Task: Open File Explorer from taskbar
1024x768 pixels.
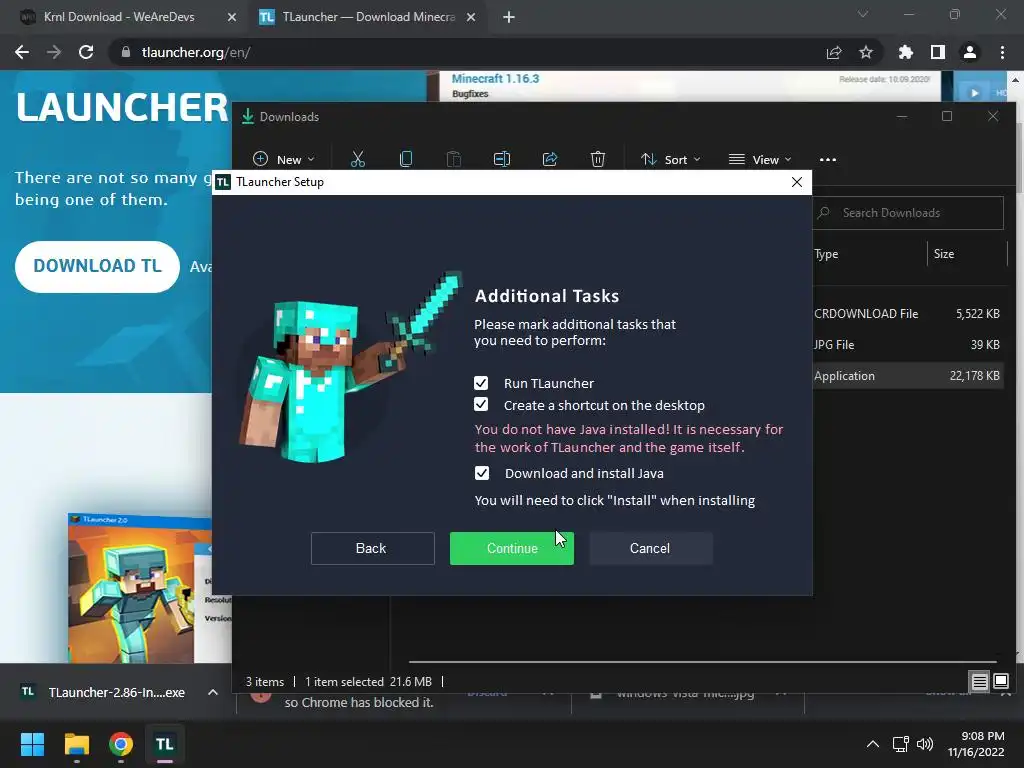Action: pos(76,744)
